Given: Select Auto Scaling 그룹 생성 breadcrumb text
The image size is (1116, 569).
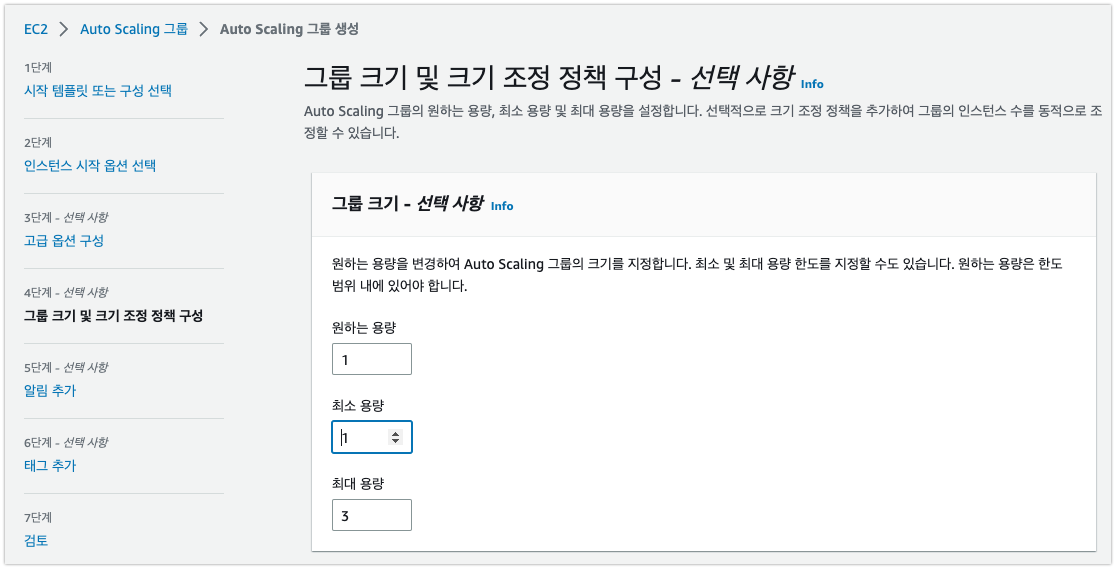Looking at the screenshot, I should pos(290,29).
